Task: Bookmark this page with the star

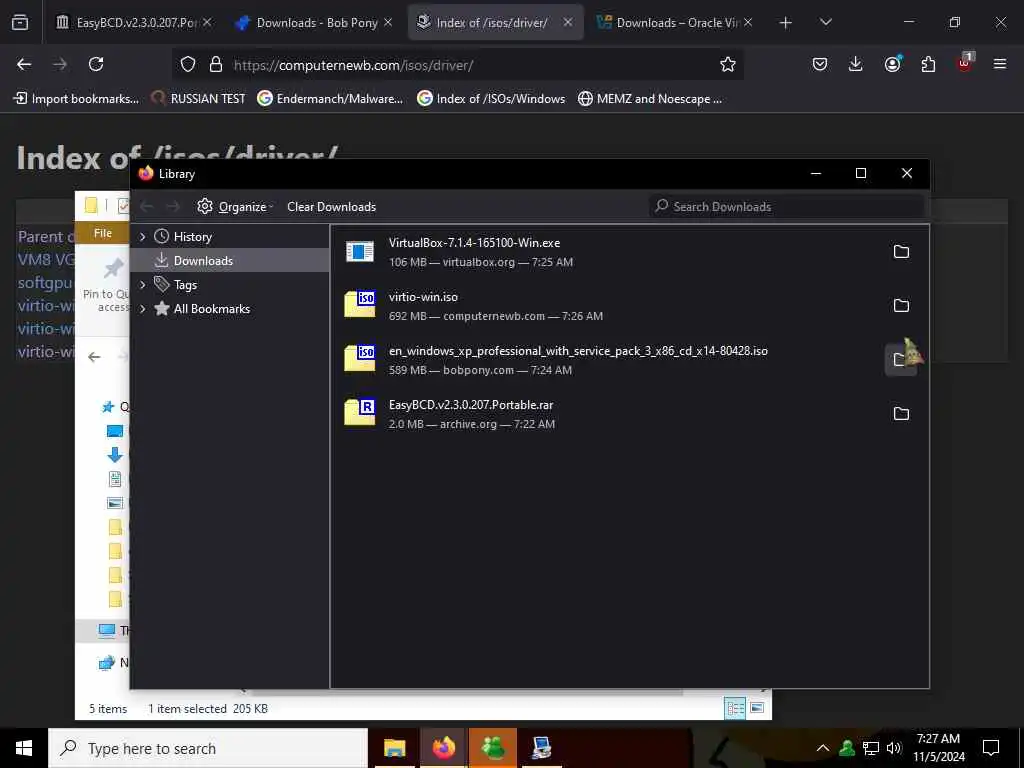Action: tap(728, 64)
